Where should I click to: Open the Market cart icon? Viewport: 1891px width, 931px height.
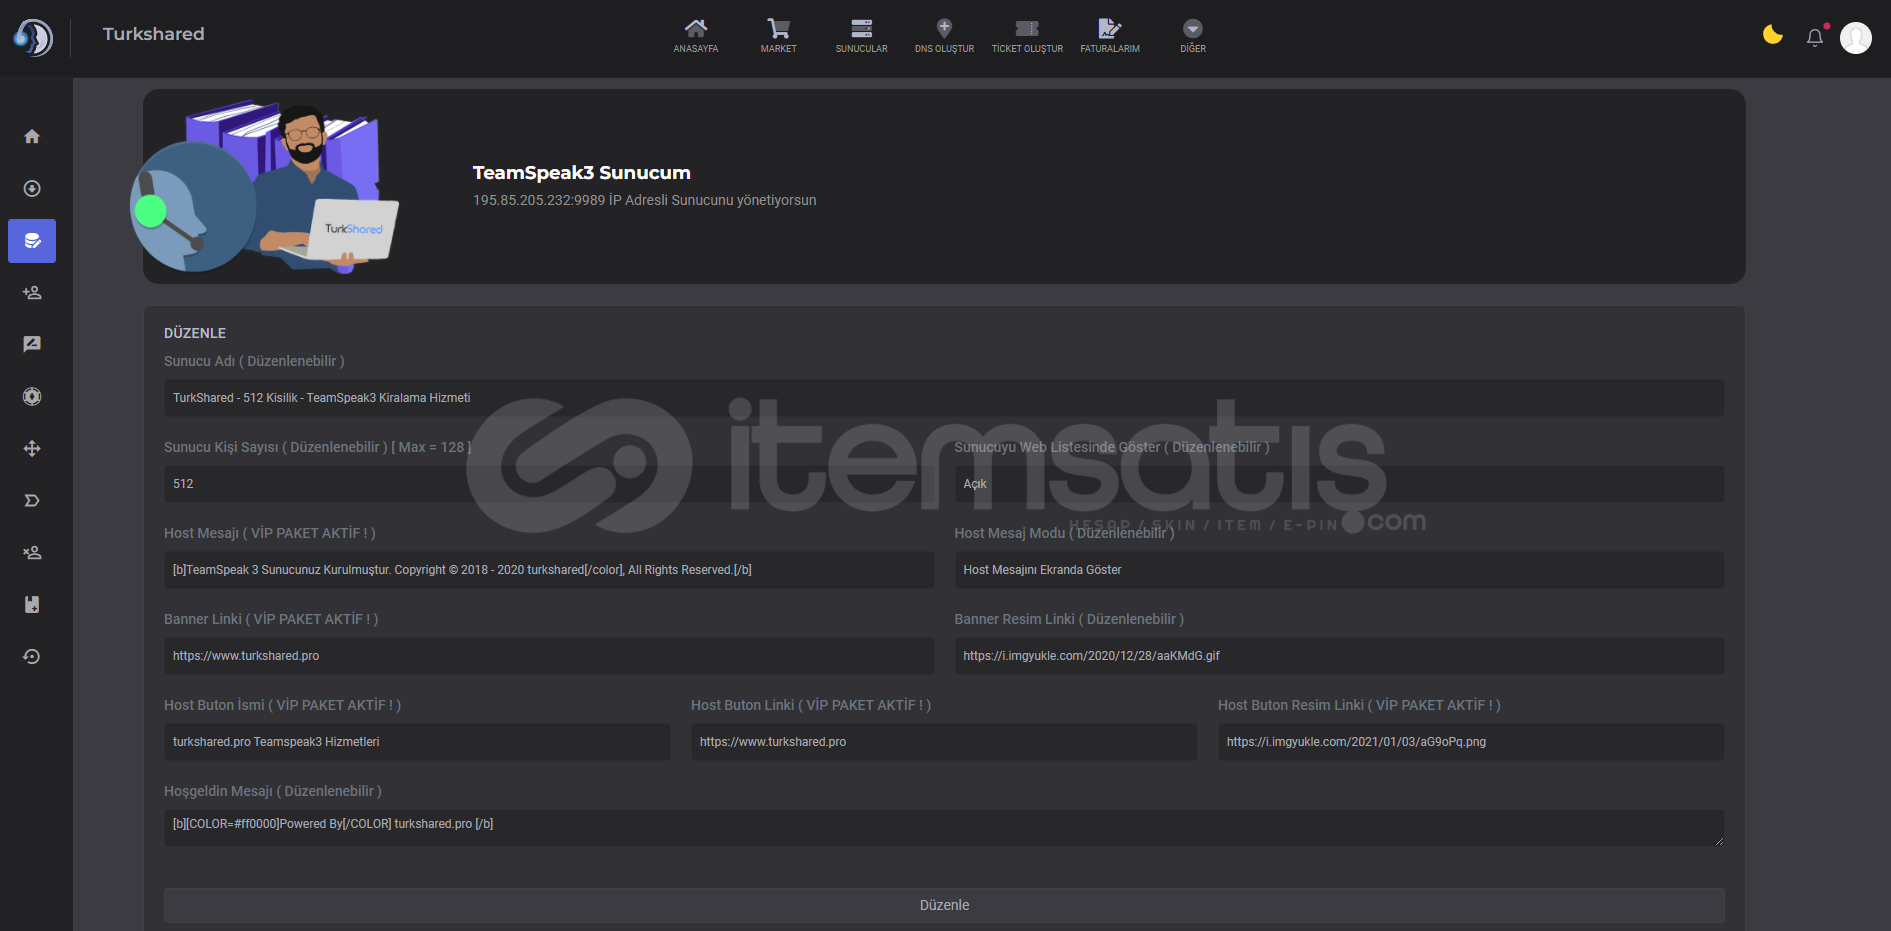(778, 28)
